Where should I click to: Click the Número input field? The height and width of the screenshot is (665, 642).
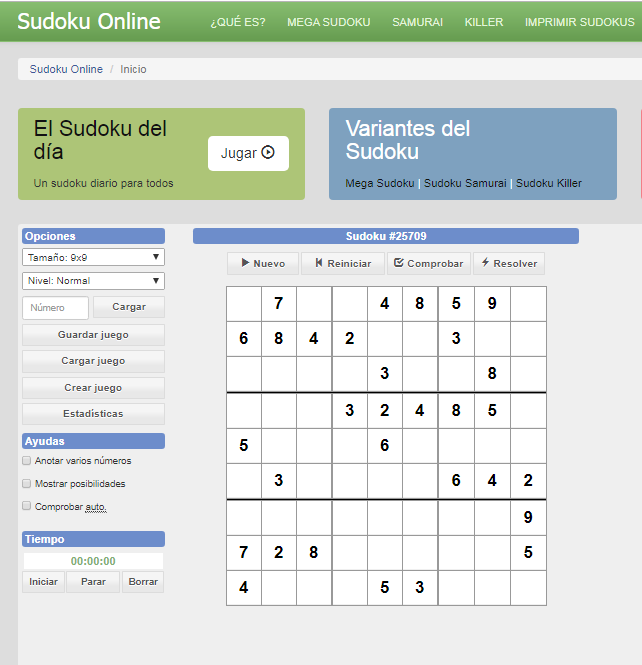[56, 308]
